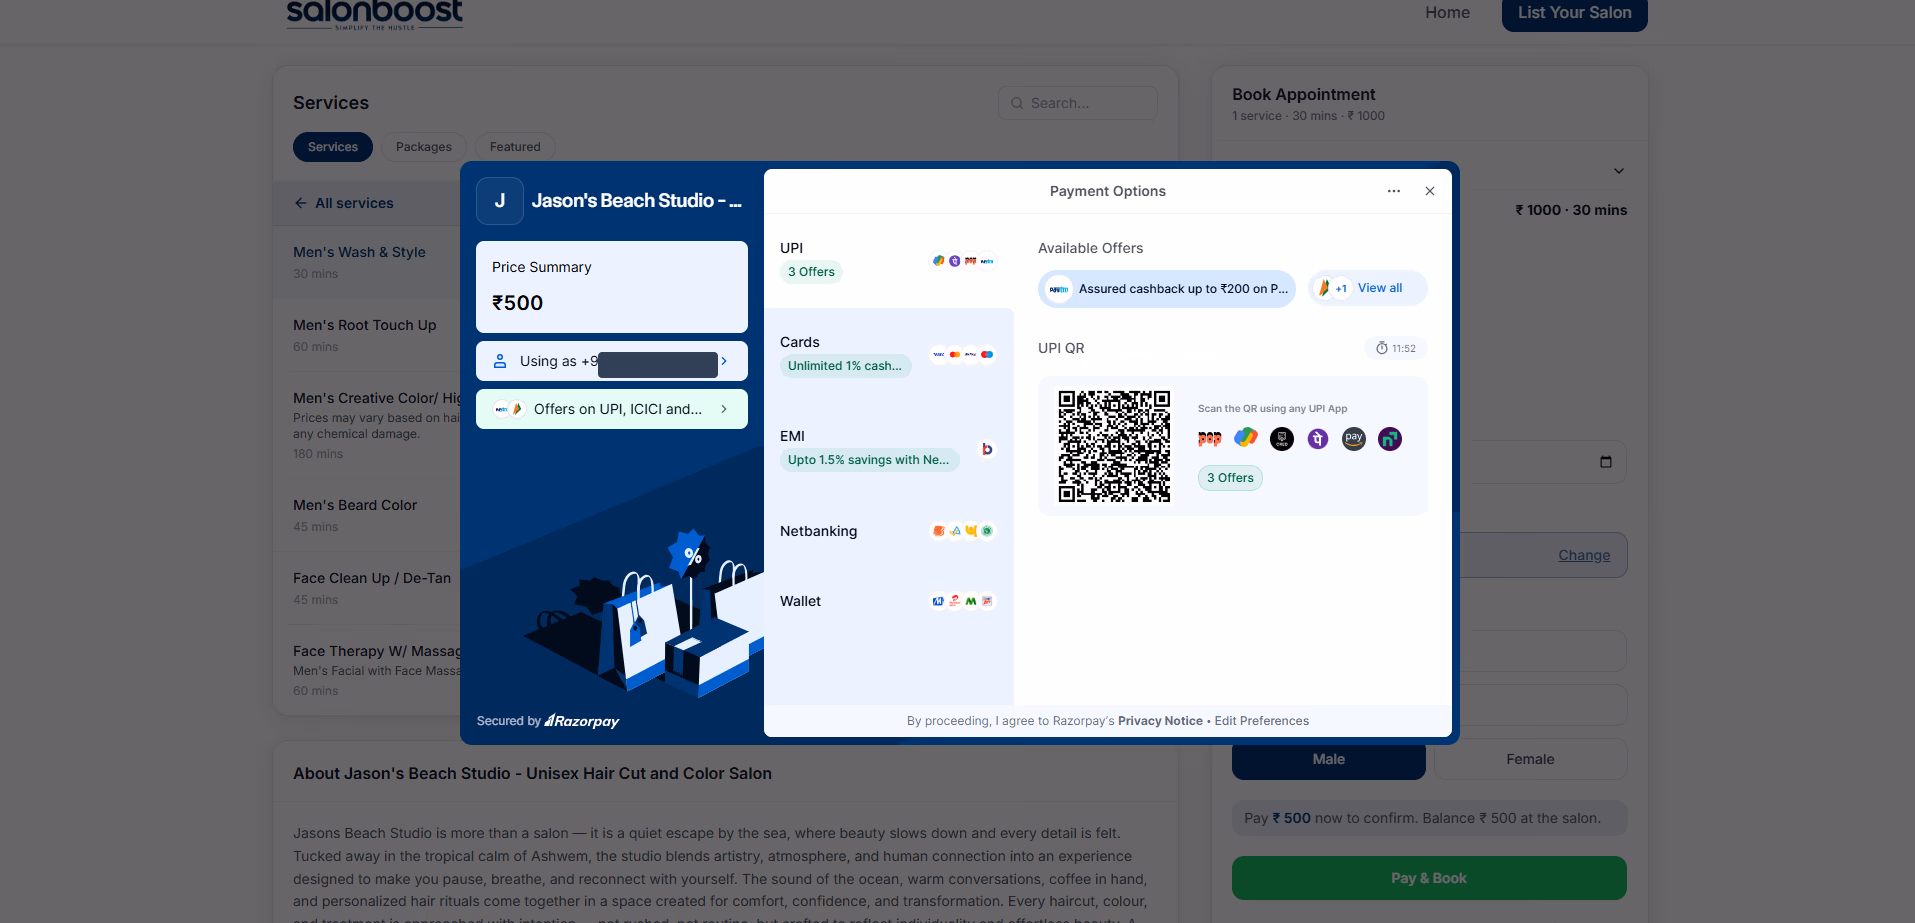Screen dimensions: 1915x923
Task: Click the UPI QR countdown timer icon
Action: point(1382,348)
